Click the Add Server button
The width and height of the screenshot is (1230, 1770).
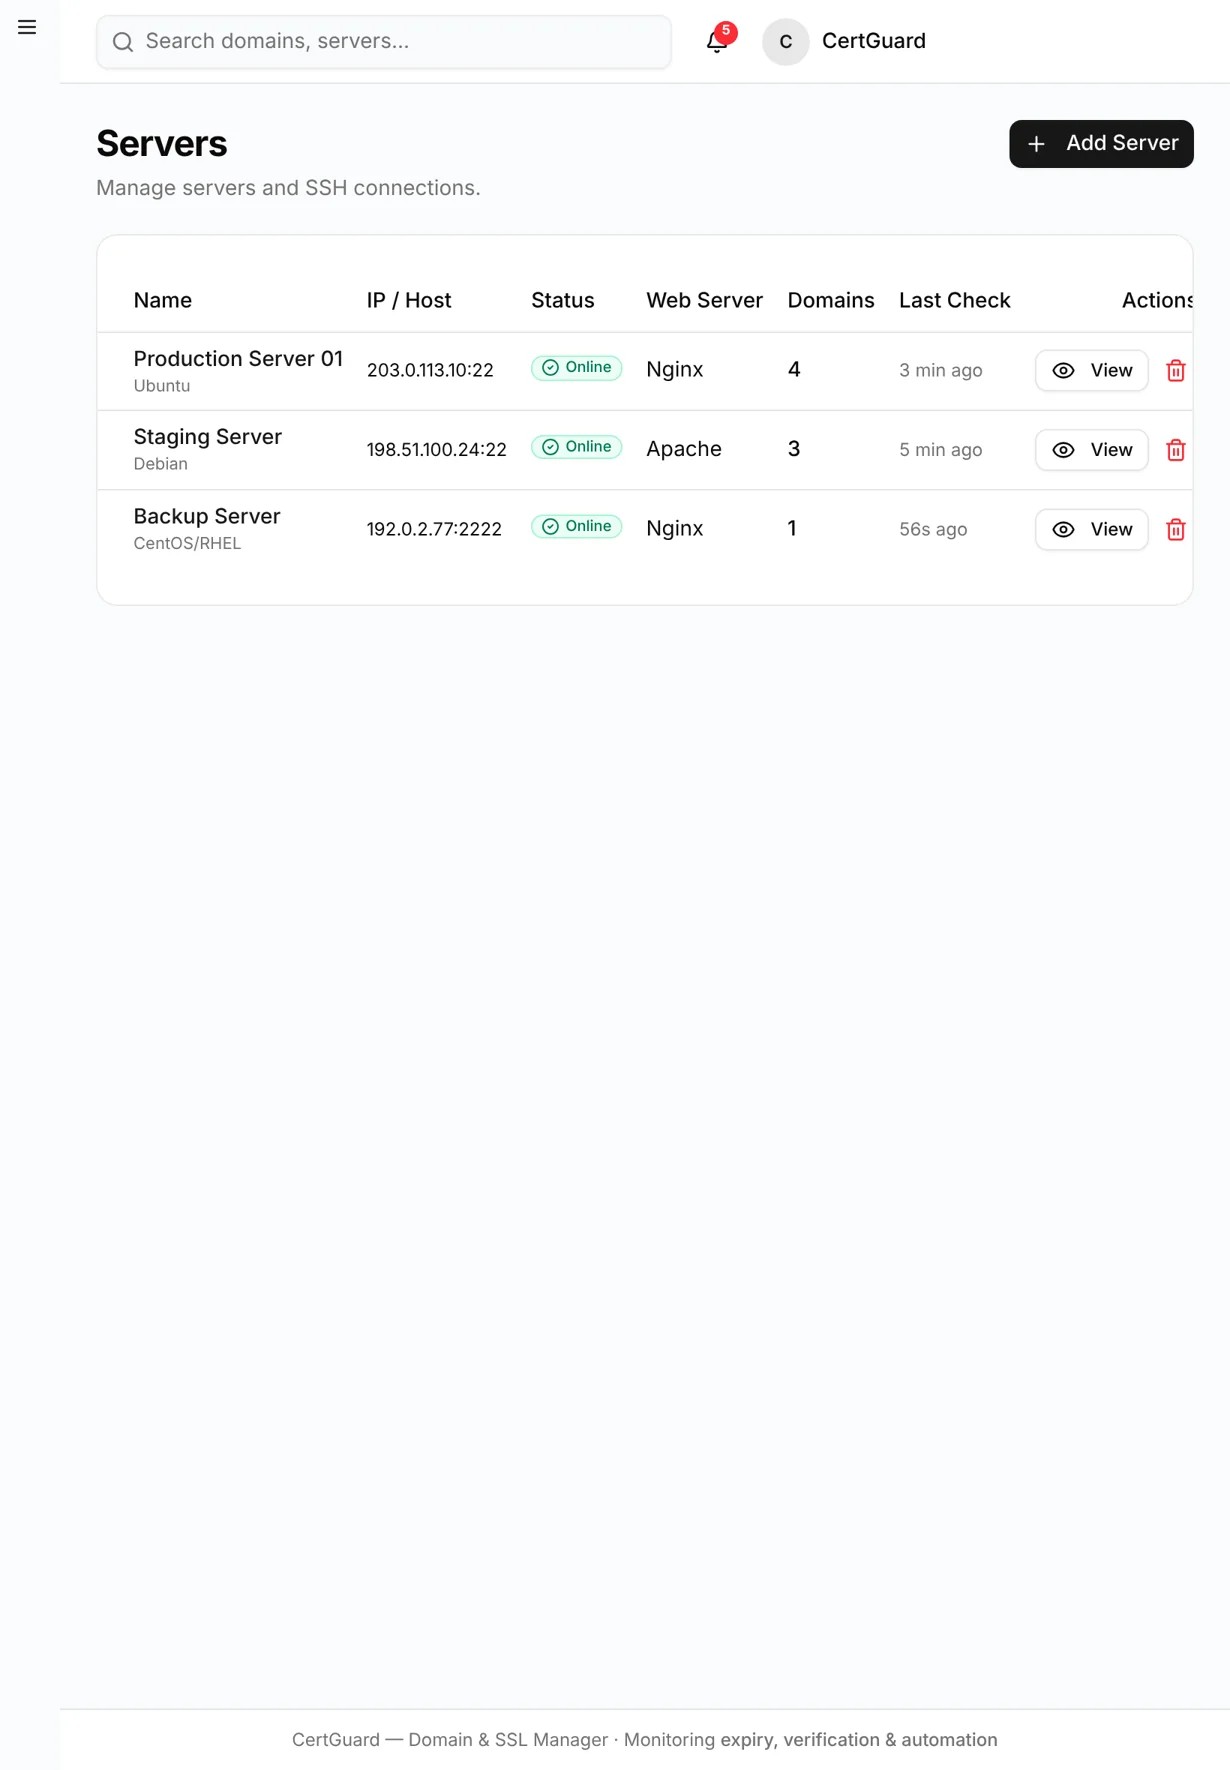click(1101, 144)
